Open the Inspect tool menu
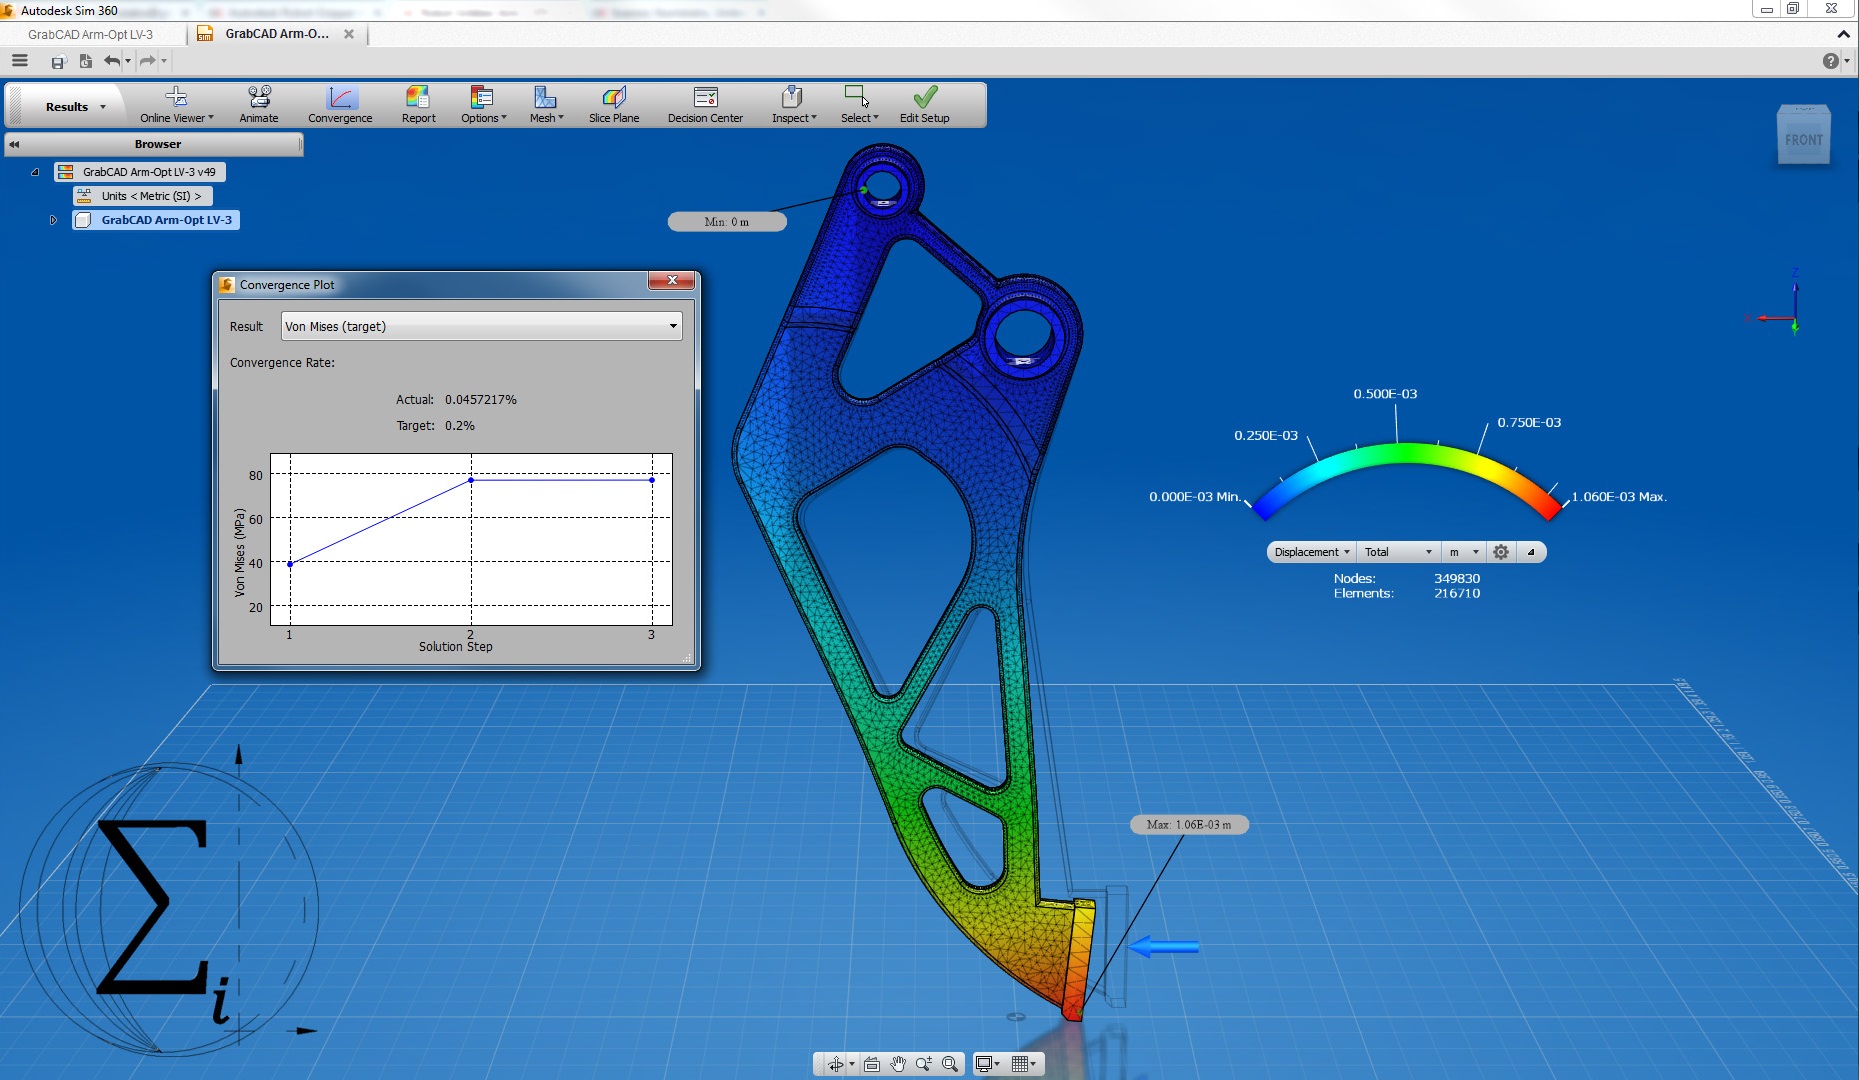Screen dimensions: 1859x1080 793,105
